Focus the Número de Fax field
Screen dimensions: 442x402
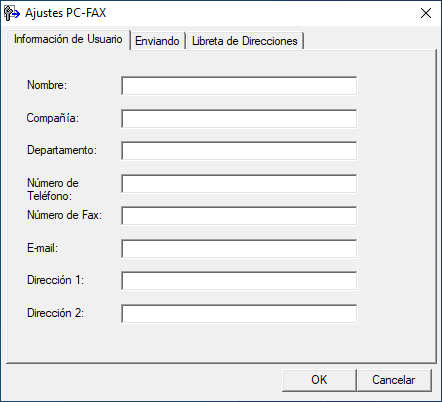pyautogui.click(x=239, y=216)
